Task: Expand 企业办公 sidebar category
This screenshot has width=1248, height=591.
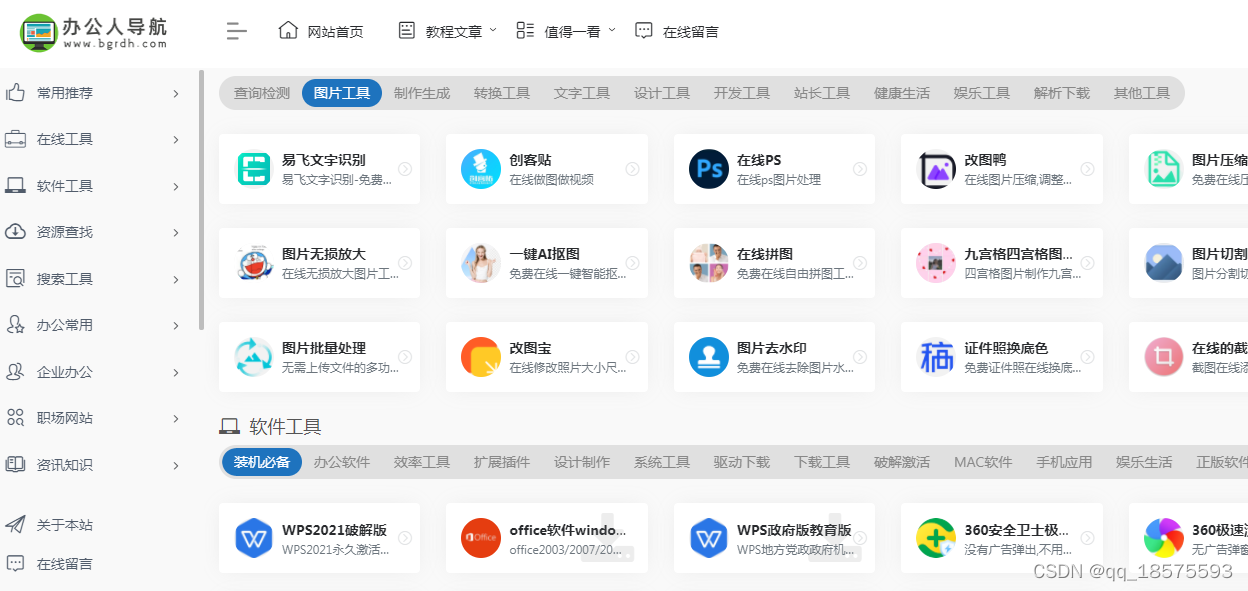Action: click(93, 372)
